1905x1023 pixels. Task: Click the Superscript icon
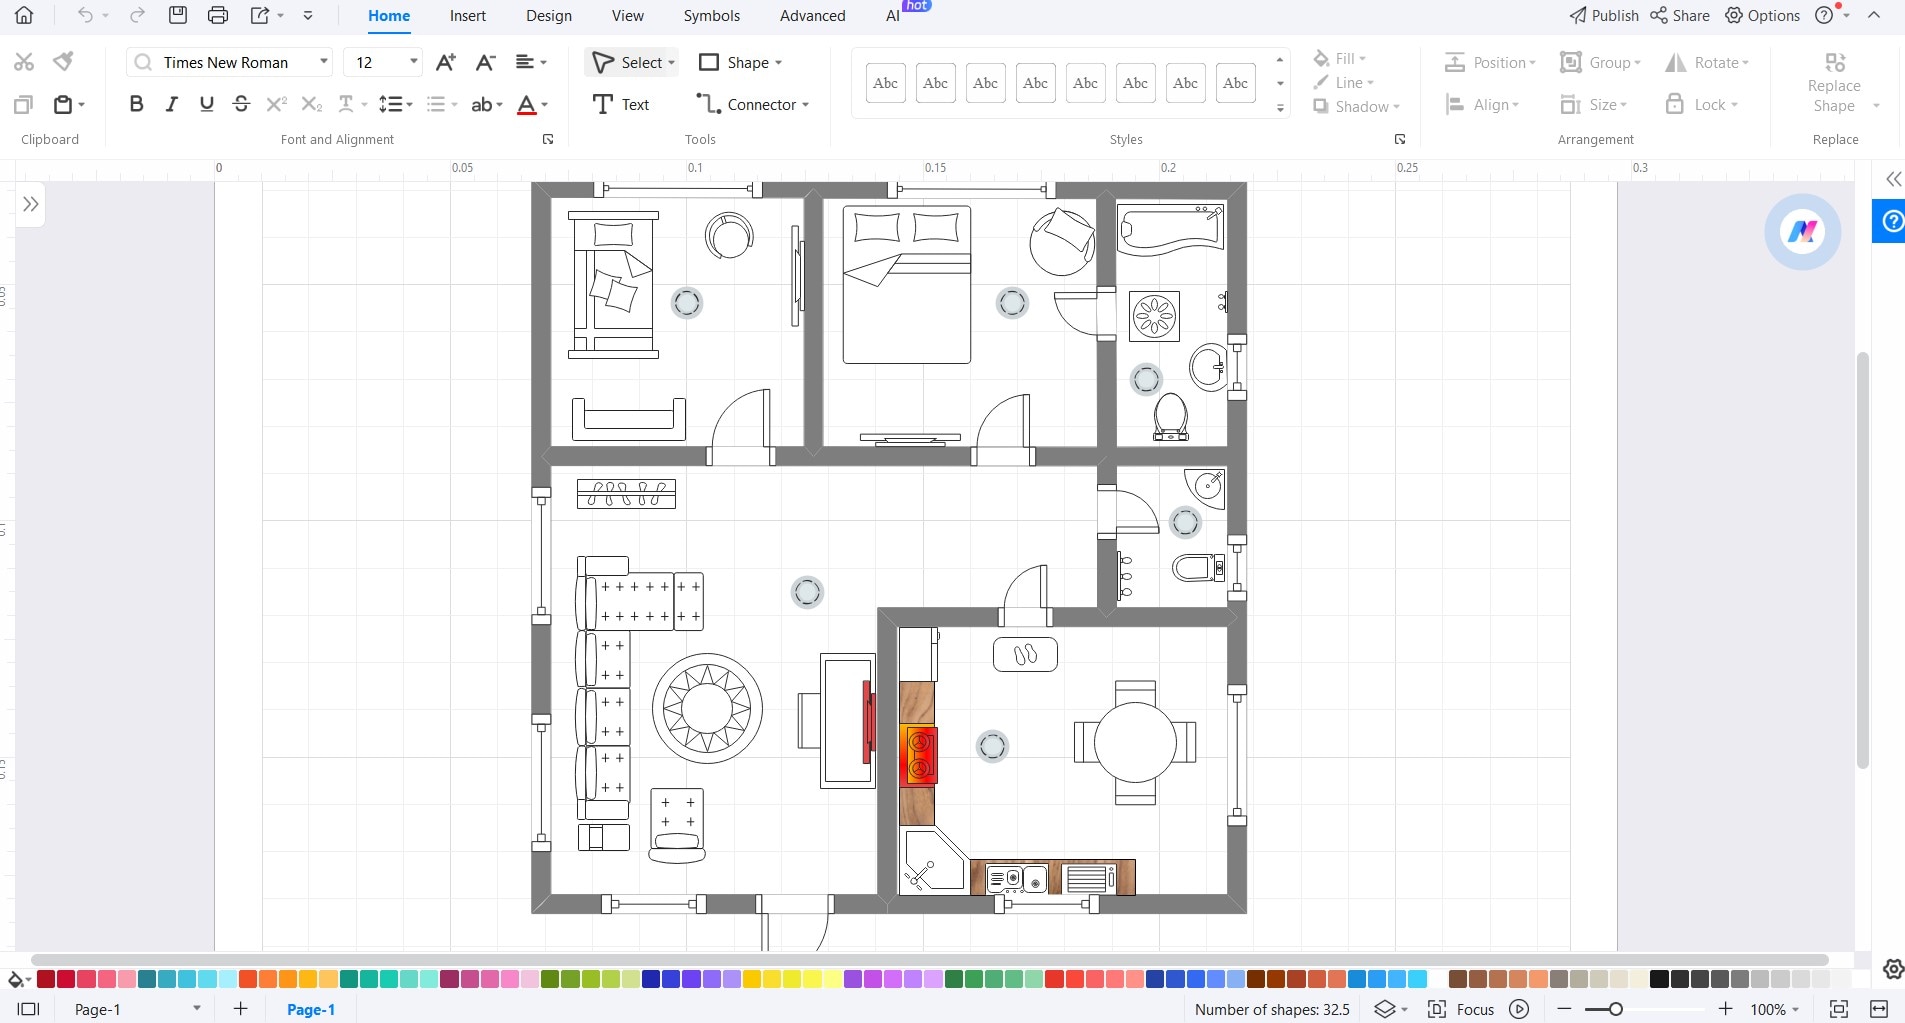[x=277, y=104]
